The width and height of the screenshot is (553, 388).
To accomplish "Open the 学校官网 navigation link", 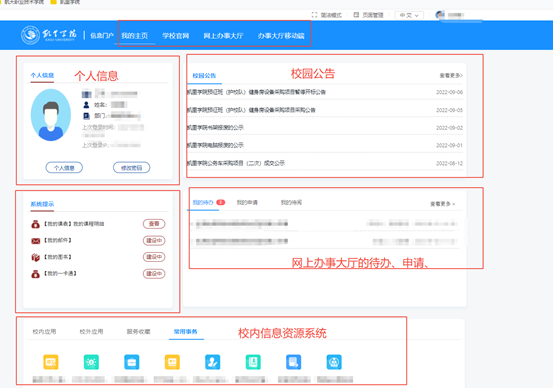I will point(176,36).
